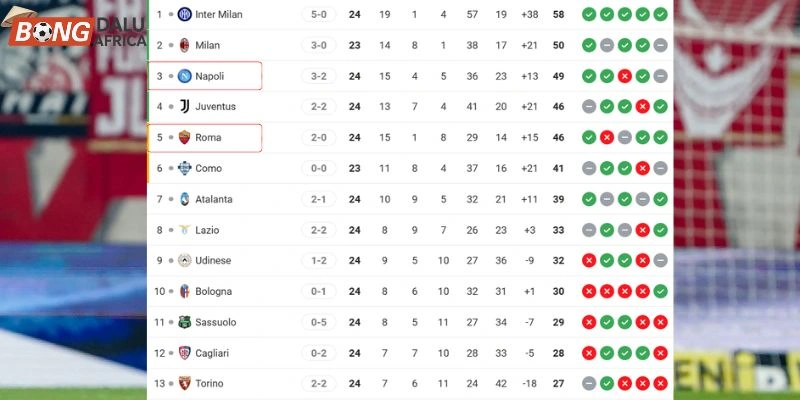The height and width of the screenshot is (400, 800).
Task: Click the Como team badge
Action: coord(184,168)
